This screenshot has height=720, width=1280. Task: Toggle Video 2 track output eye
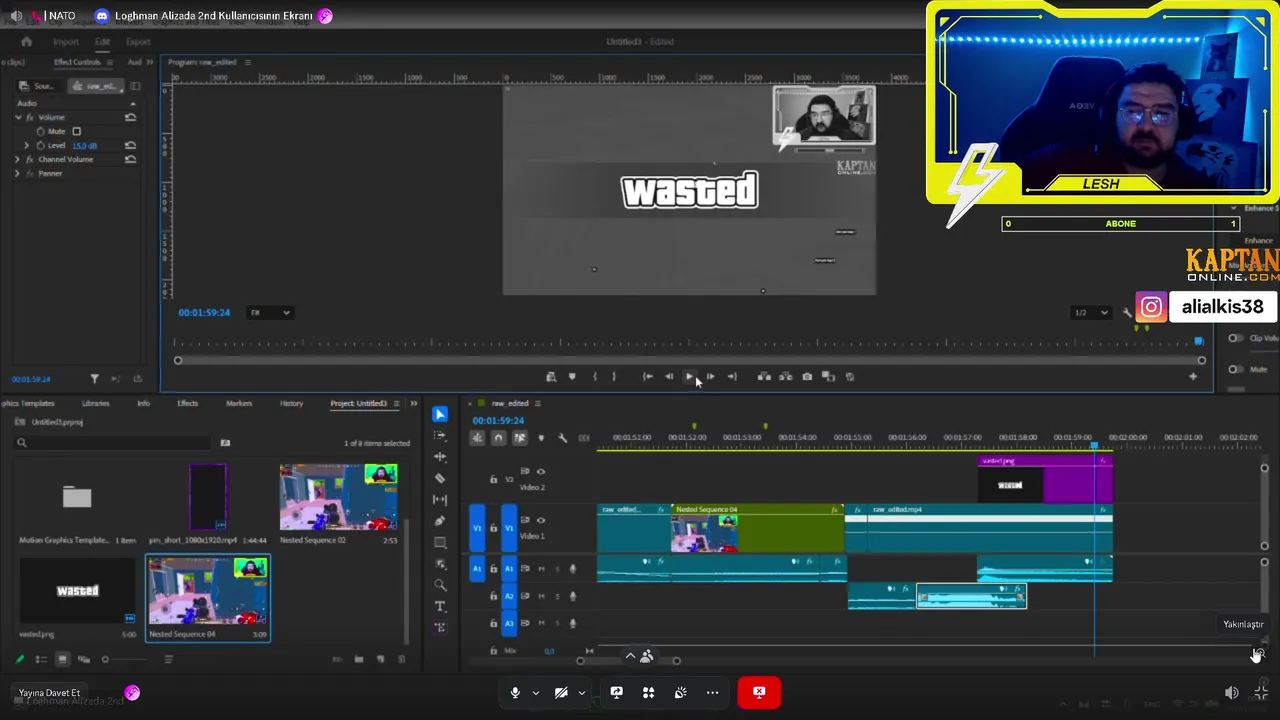pyautogui.click(x=540, y=472)
